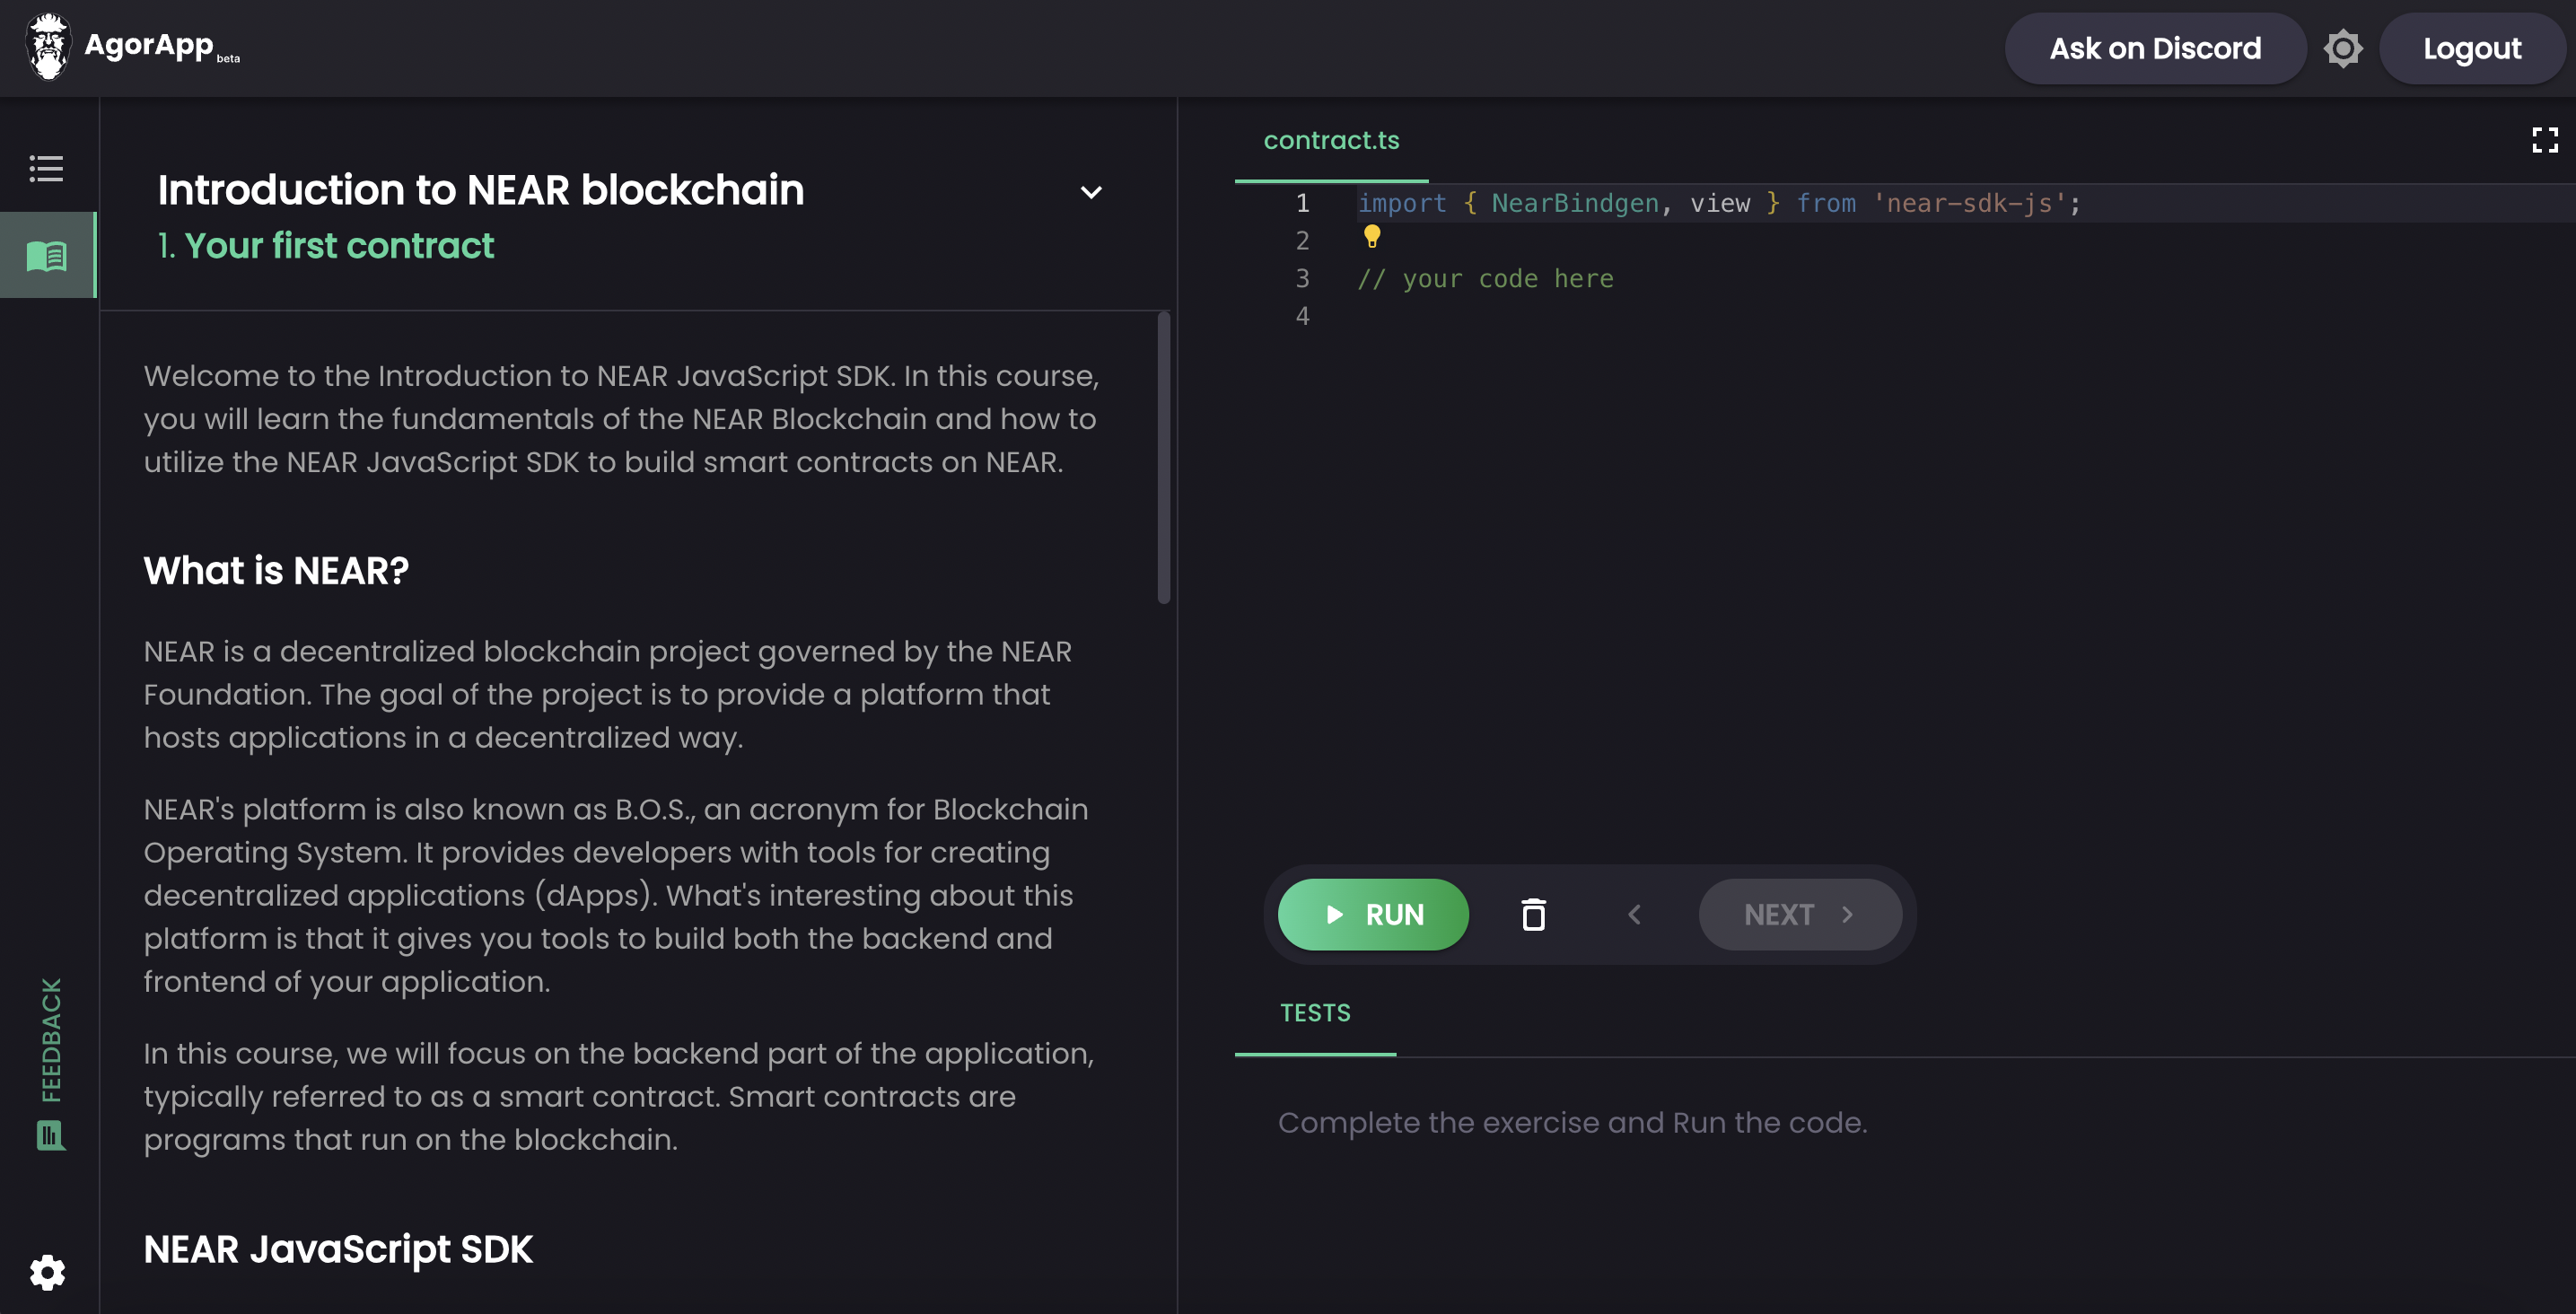The width and height of the screenshot is (2576, 1314).
Task: Click line number 4 in the editor gutter
Action: tap(1302, 317)
